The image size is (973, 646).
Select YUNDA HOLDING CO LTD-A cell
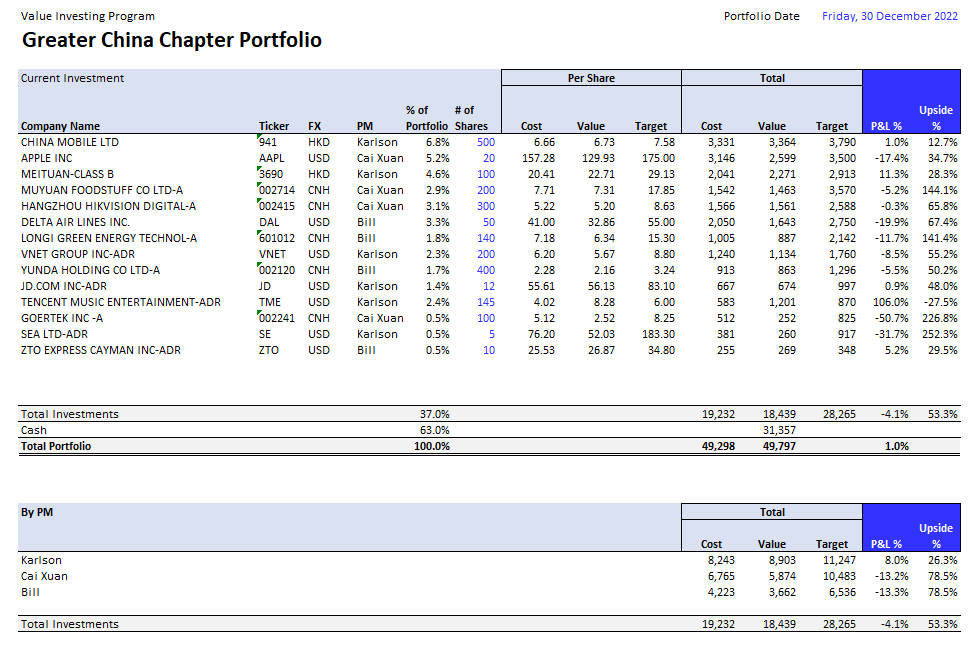point(90,271)
